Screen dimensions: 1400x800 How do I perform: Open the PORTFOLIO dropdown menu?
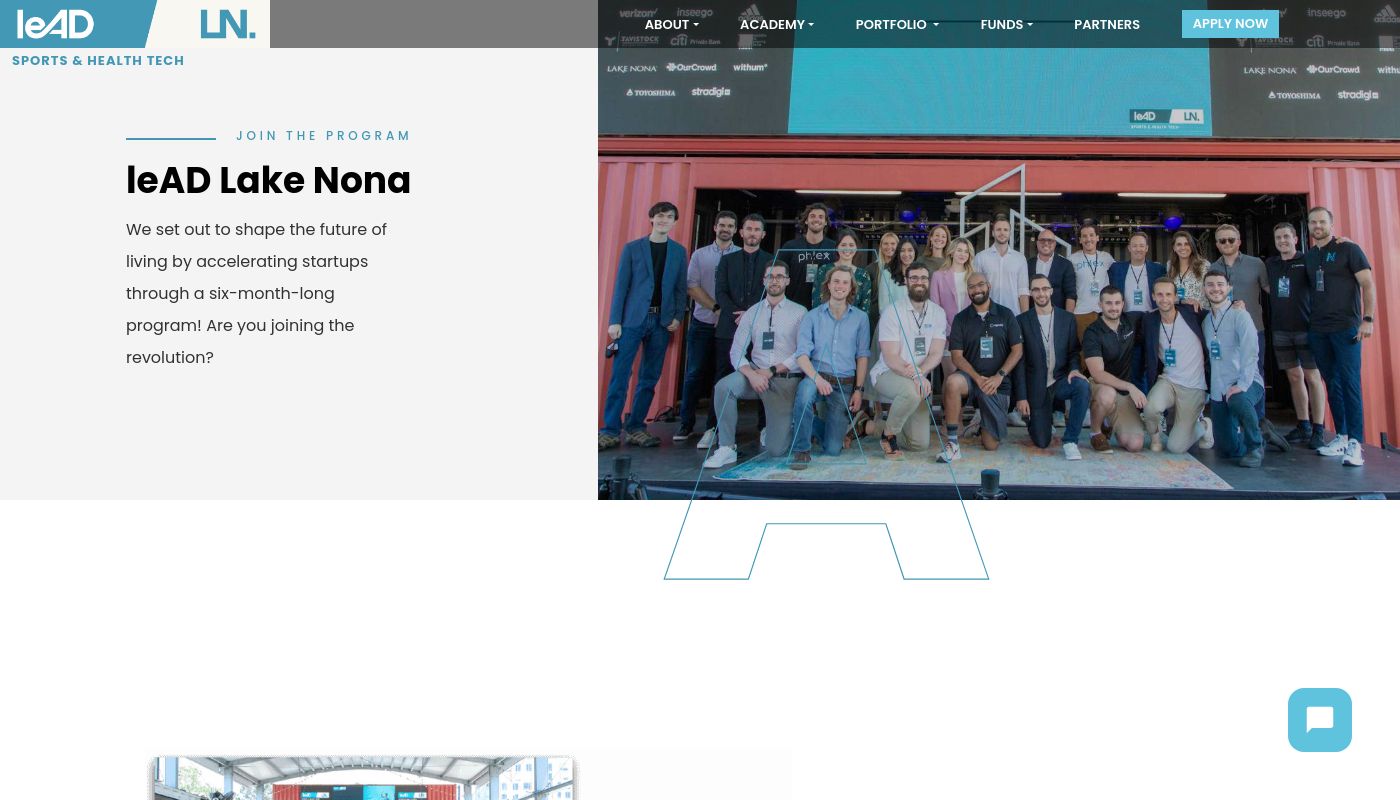click(x=897, y=25)
